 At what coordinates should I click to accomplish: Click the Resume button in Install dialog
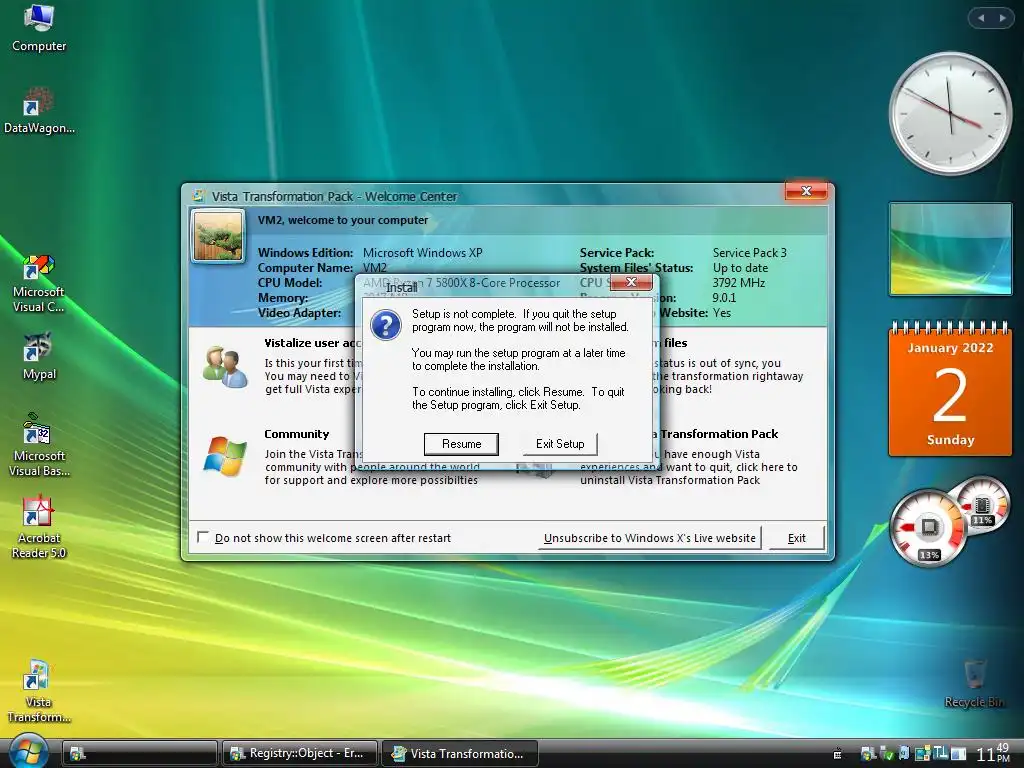click(x=461, y=444)
